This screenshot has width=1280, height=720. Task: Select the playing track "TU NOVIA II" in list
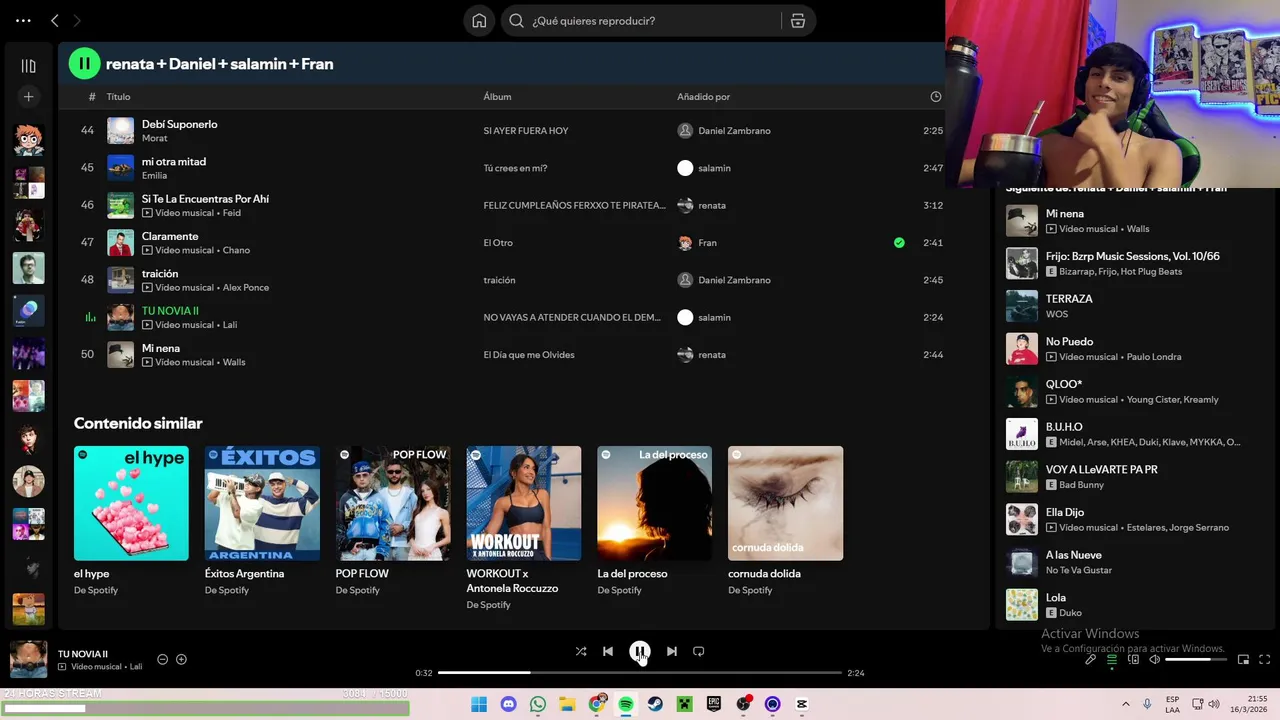[170, 311]
